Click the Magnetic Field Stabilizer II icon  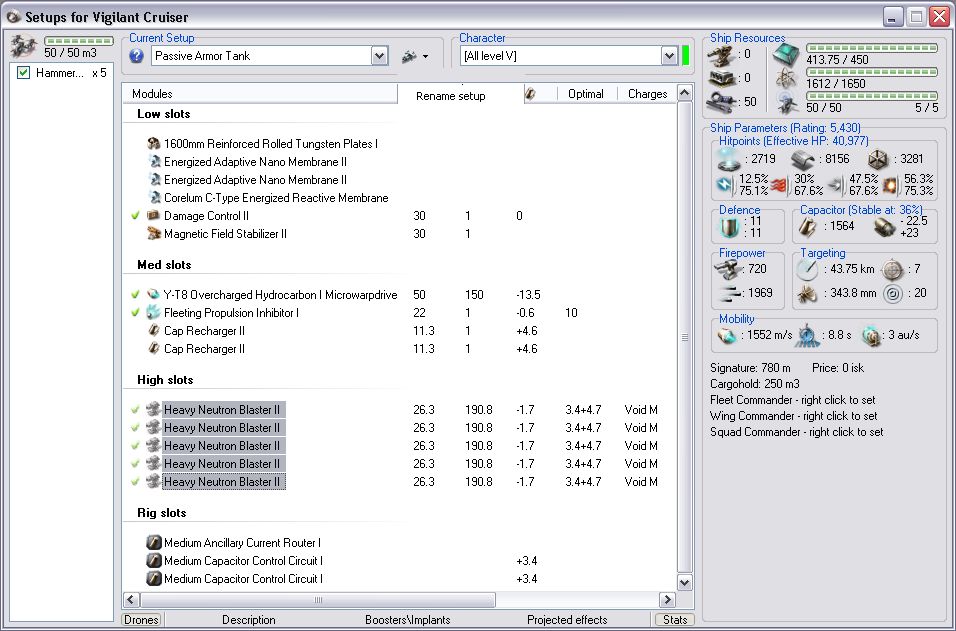153,234
